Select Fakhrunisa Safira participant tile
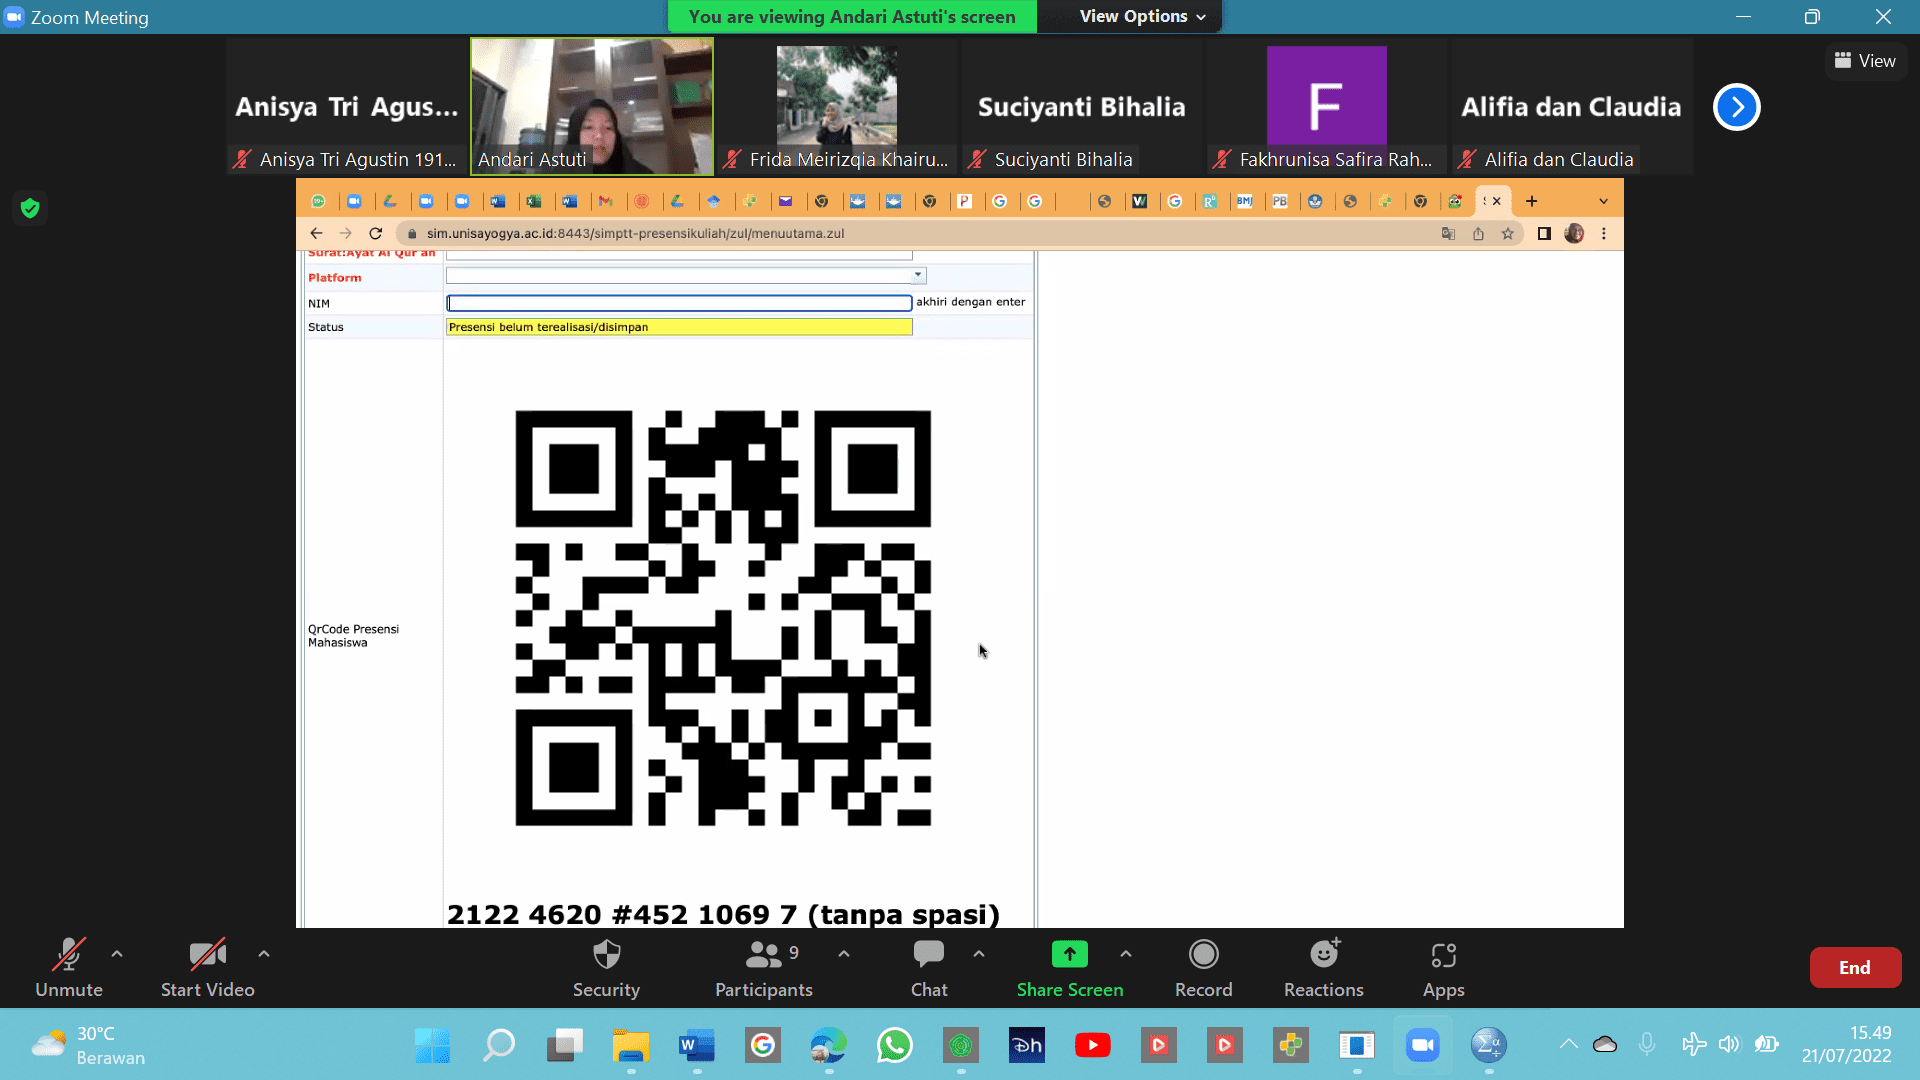 click(x=1327, y=106)
